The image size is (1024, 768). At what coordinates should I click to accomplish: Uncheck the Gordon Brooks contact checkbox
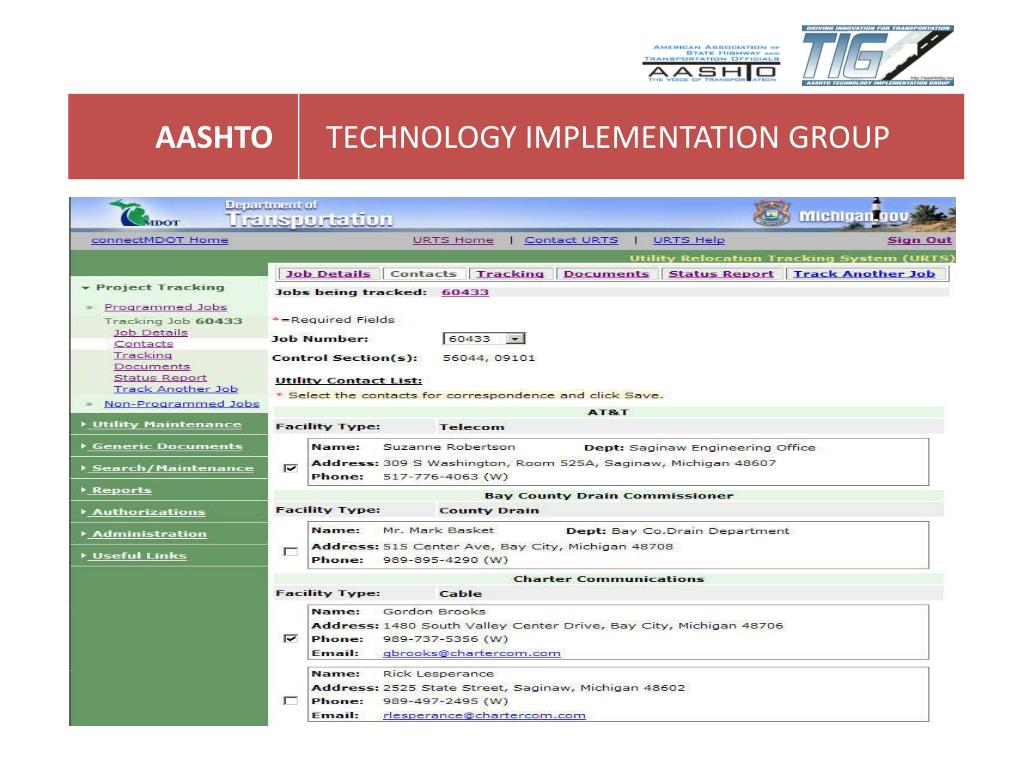[291, 638]
